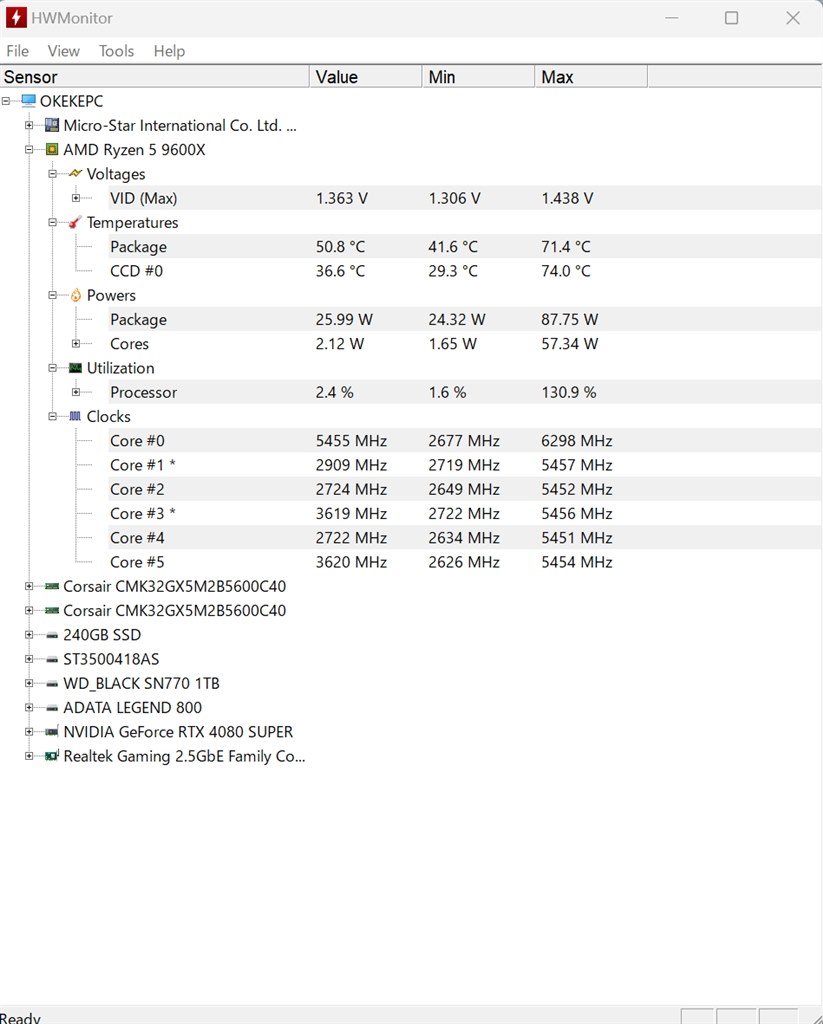The height and width of the screenshot is (1024, 823).
Task: Open the File menu
Action: (17, 51)
